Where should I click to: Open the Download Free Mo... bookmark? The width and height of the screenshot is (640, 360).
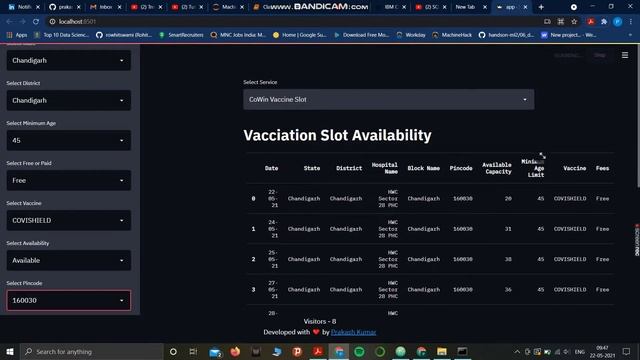pyautogui.click(x=362, y=35)
